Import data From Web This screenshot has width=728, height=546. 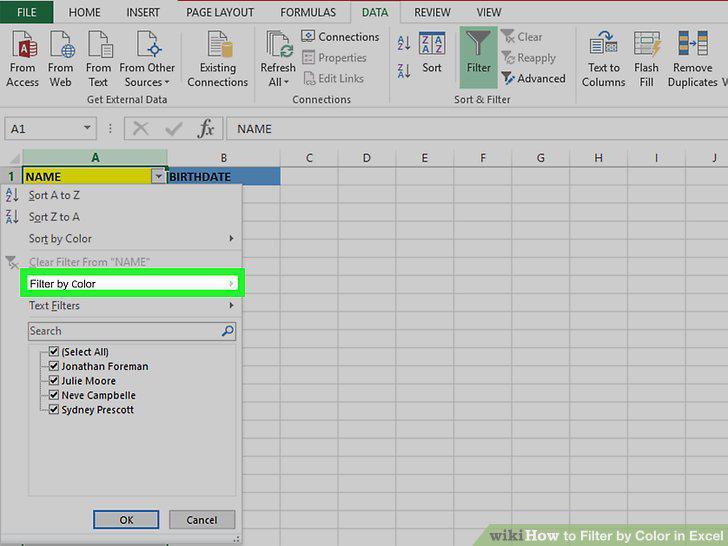(61, 58)
